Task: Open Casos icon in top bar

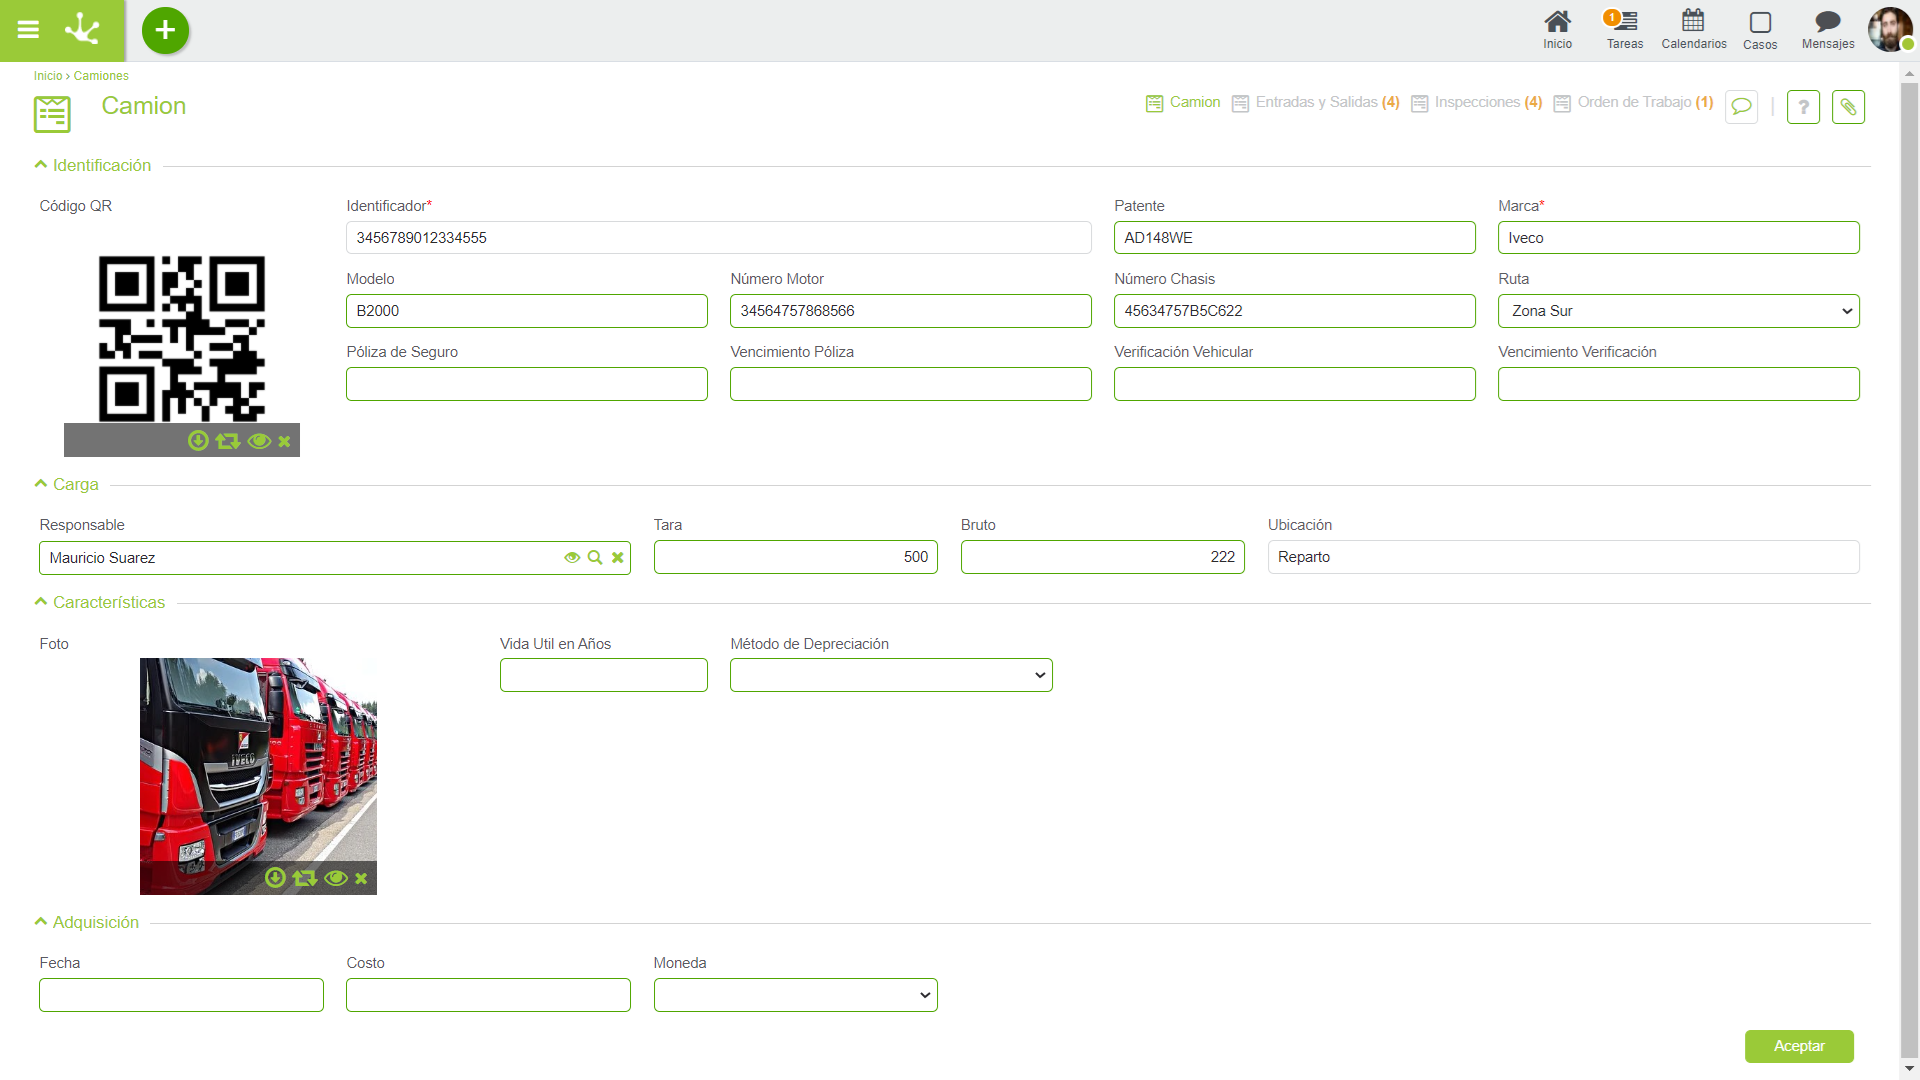Action: (1760, 30)
